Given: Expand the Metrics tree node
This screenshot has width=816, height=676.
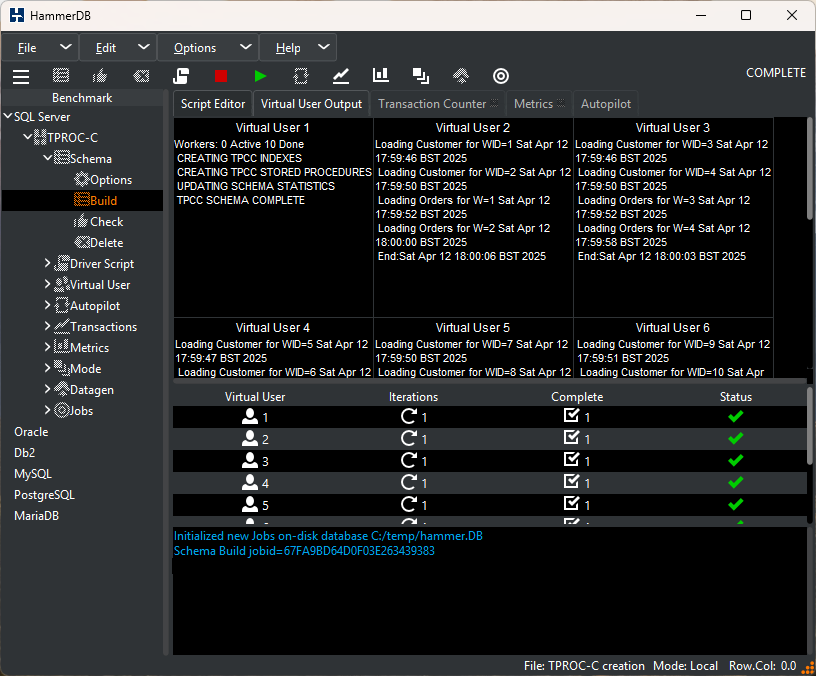Looking at the screenshot, I should tap(47, 347).
